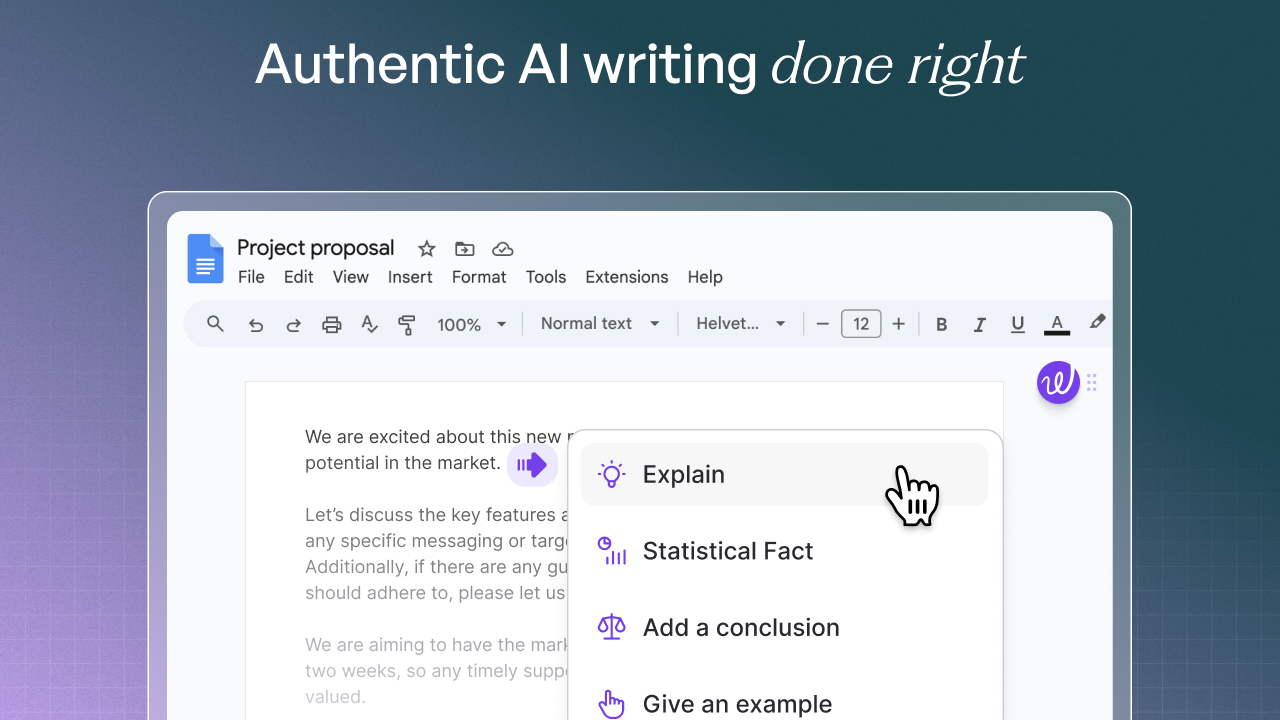Star the Project proposal document
1280x720 pixels.
tap(426, 248)
